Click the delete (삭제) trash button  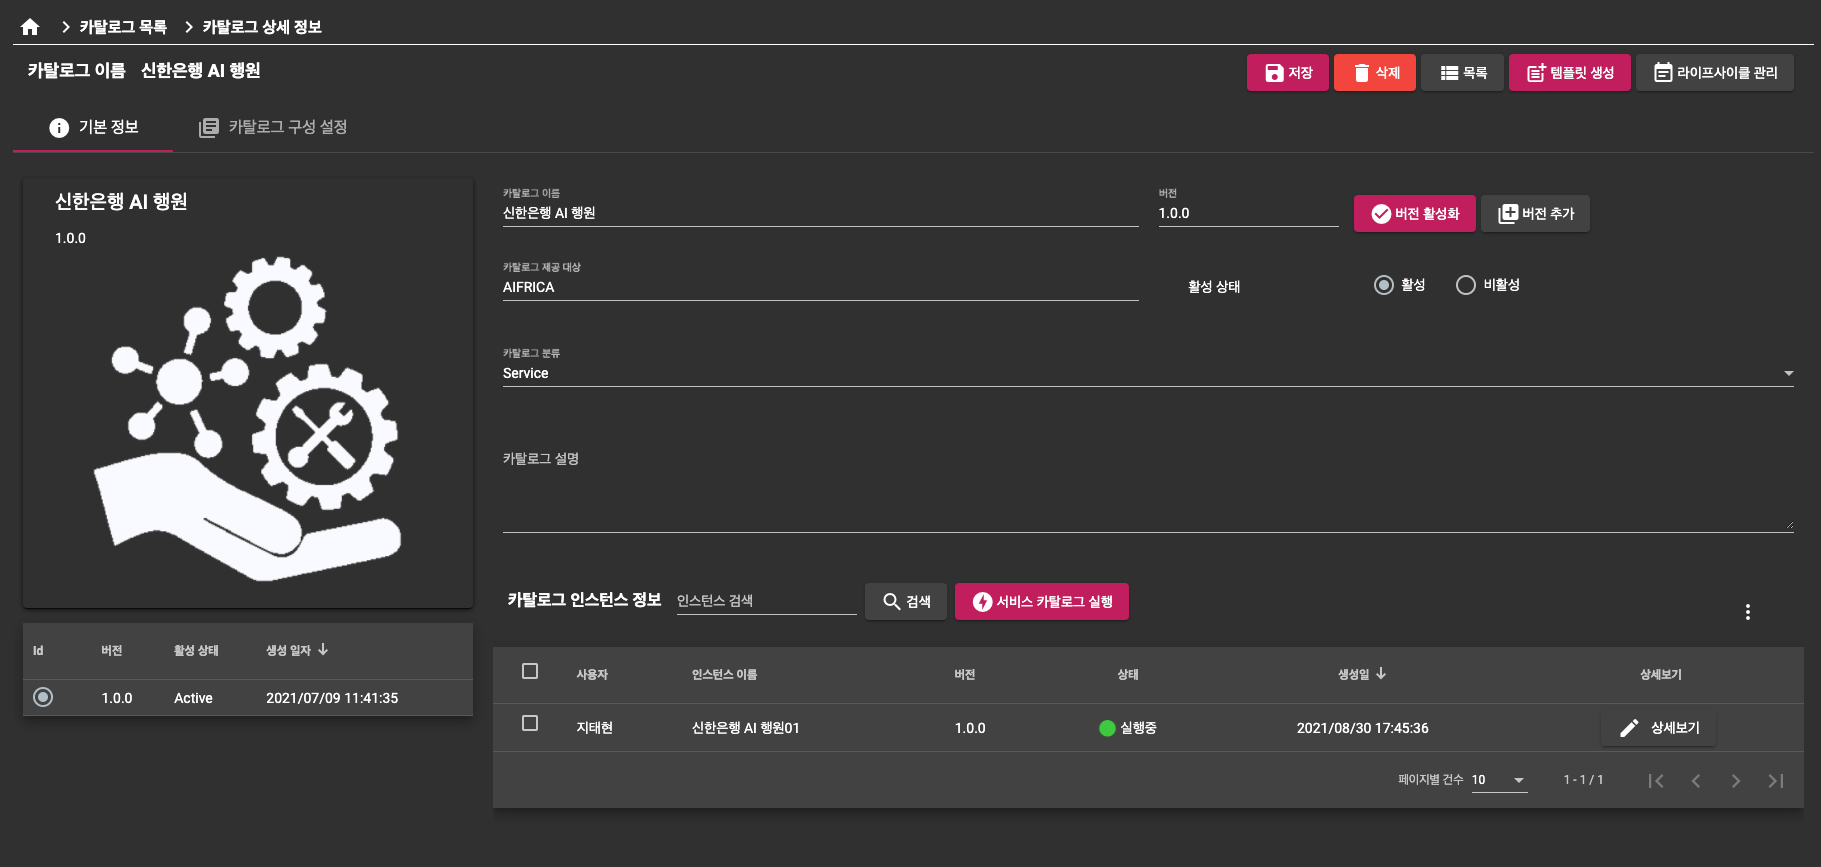coord(1374,73)
